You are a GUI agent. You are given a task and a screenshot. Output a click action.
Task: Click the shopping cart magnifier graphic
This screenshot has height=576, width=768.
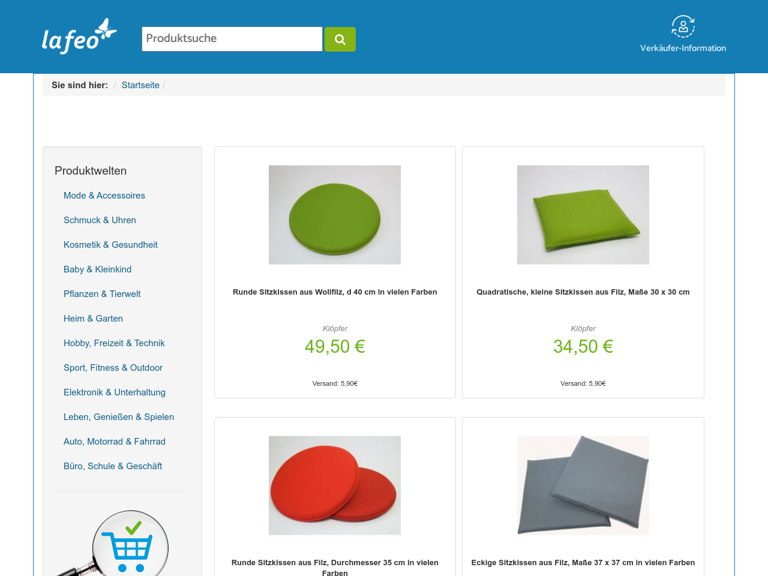point(117,544)
